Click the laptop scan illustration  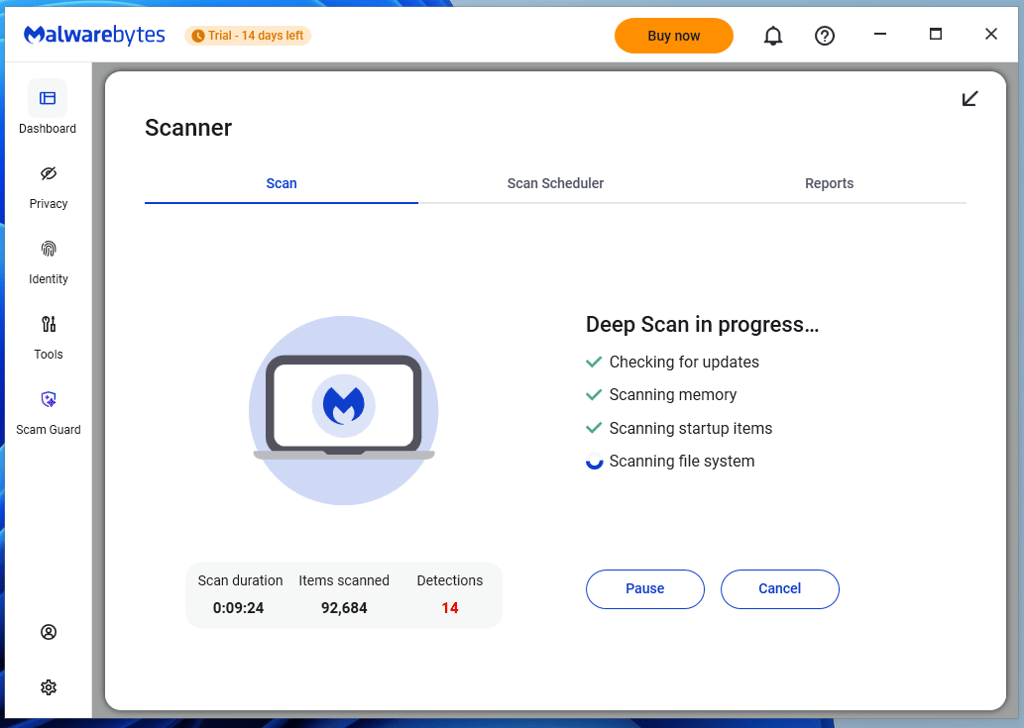[344, 410]
